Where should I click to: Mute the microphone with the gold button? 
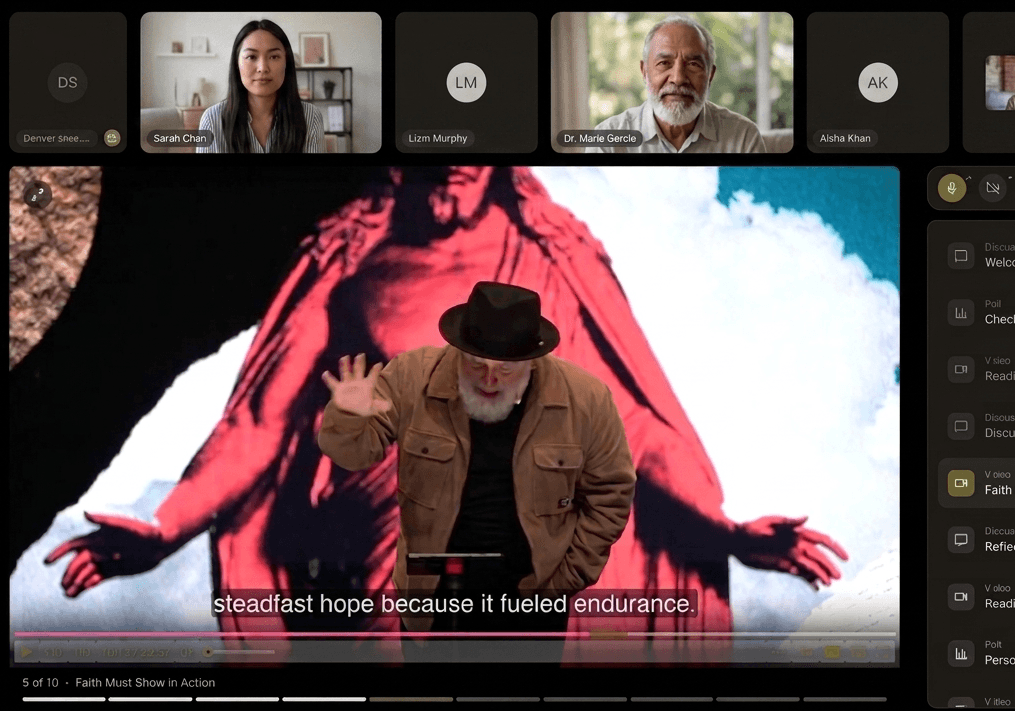pos(952,188)
